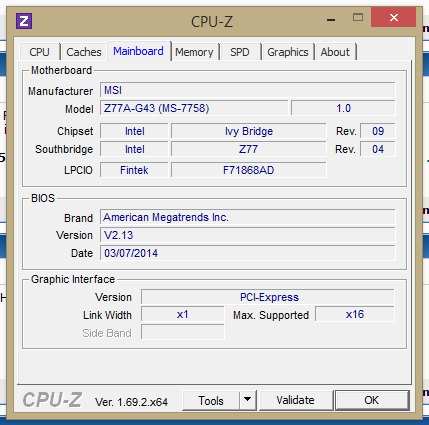Click the southbridge Rev. value 04
Viewport: 429px width, 425px height.
[x=378, y=149]
